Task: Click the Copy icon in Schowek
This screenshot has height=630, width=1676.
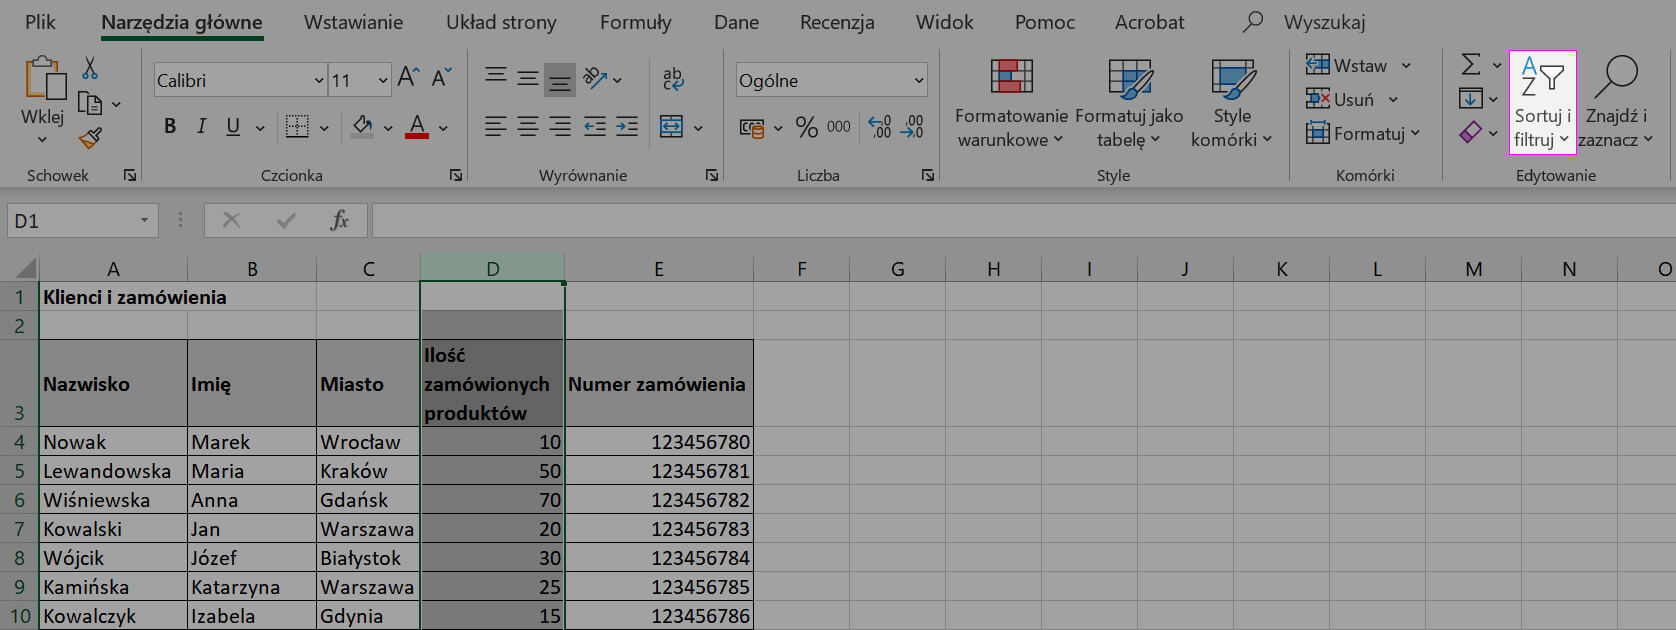Action: (90, 103)
